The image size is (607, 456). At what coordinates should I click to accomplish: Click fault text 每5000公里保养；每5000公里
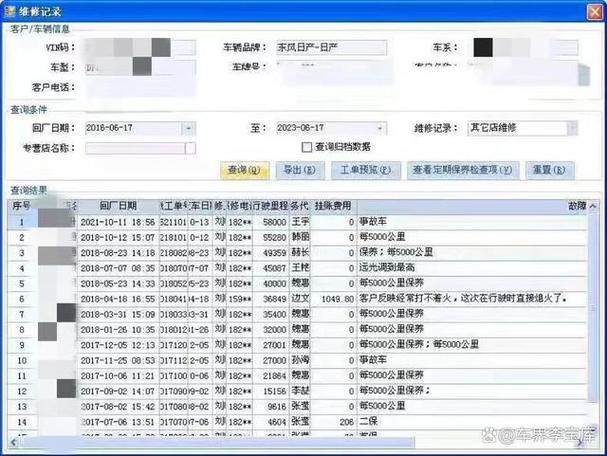[419, 345]
